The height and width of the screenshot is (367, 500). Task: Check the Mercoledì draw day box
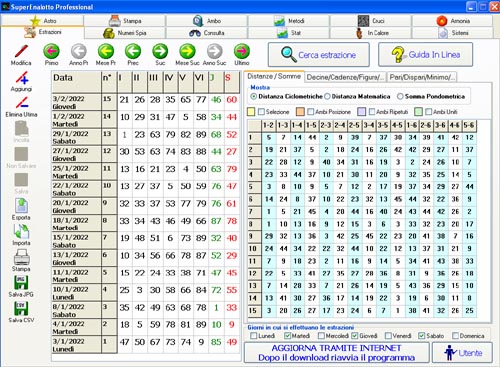tap(321, 336)
